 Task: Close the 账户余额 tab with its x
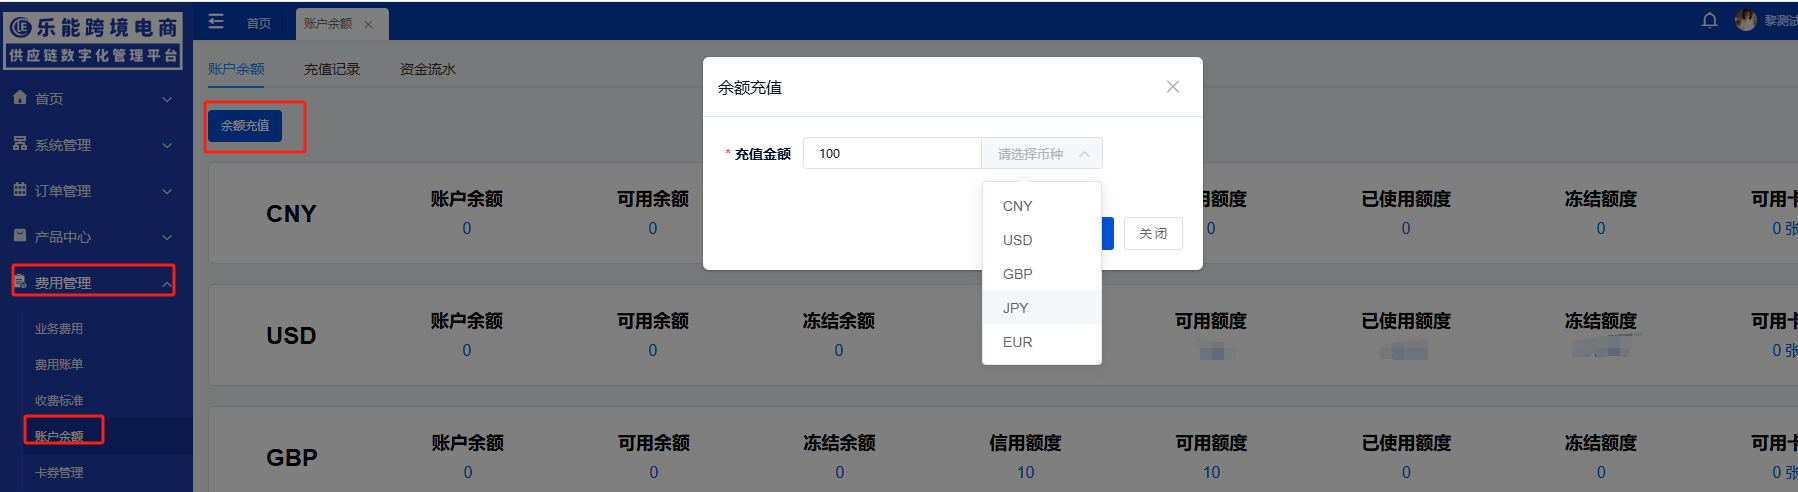[x=368, y=24]
